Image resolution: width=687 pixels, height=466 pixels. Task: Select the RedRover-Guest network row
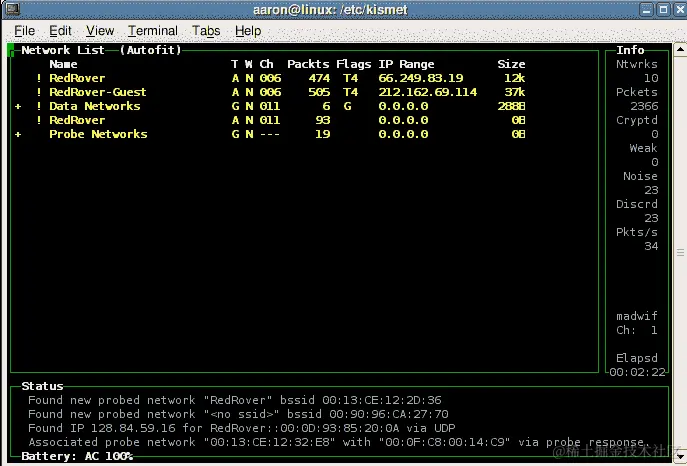pos(280,92)
